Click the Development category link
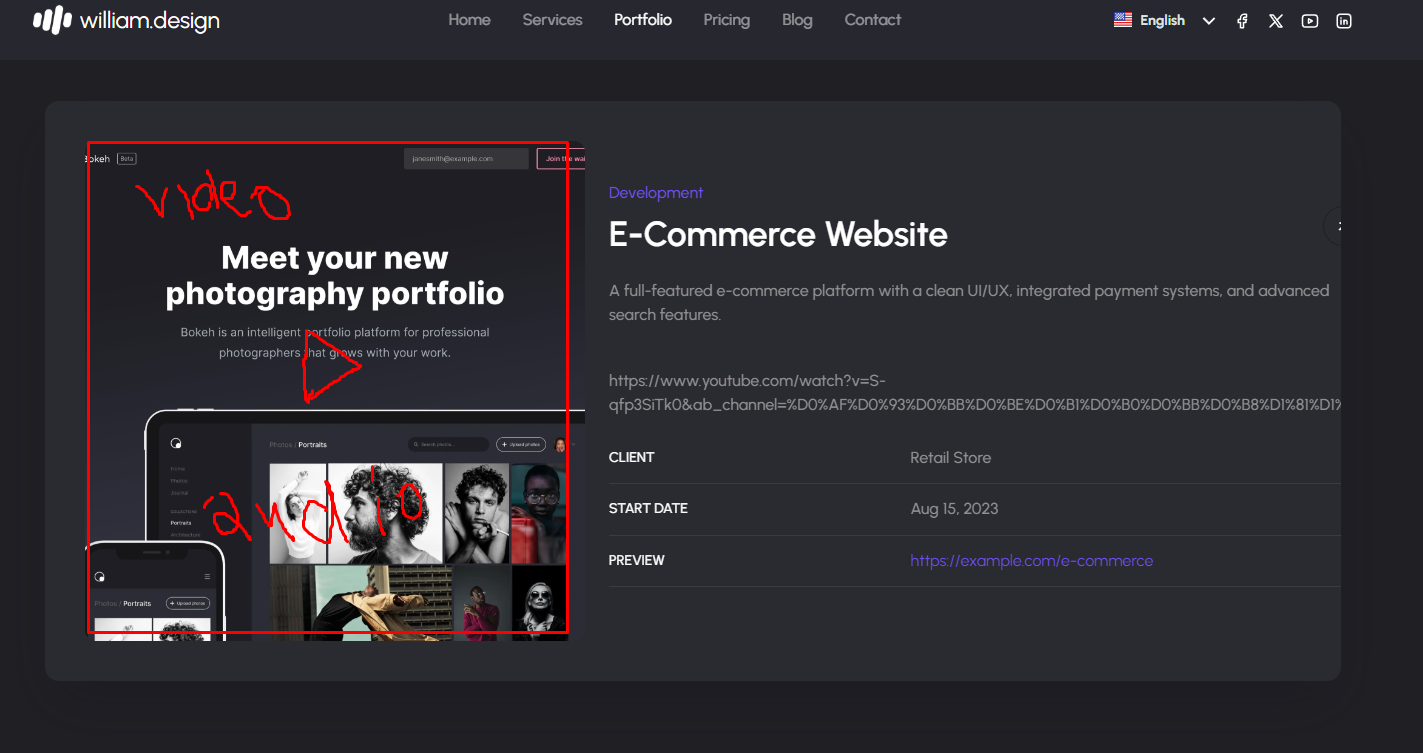1423x753 pixels. pos(656,193)
